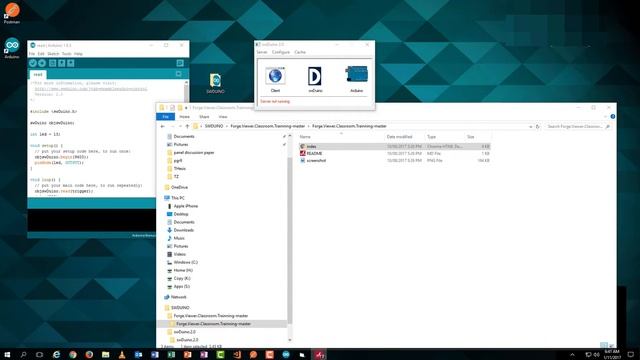Image resolution: width=640 pixels, height=360 pixels.
Task: Sort files by the Name column header
Action: [x=305, y=137]
